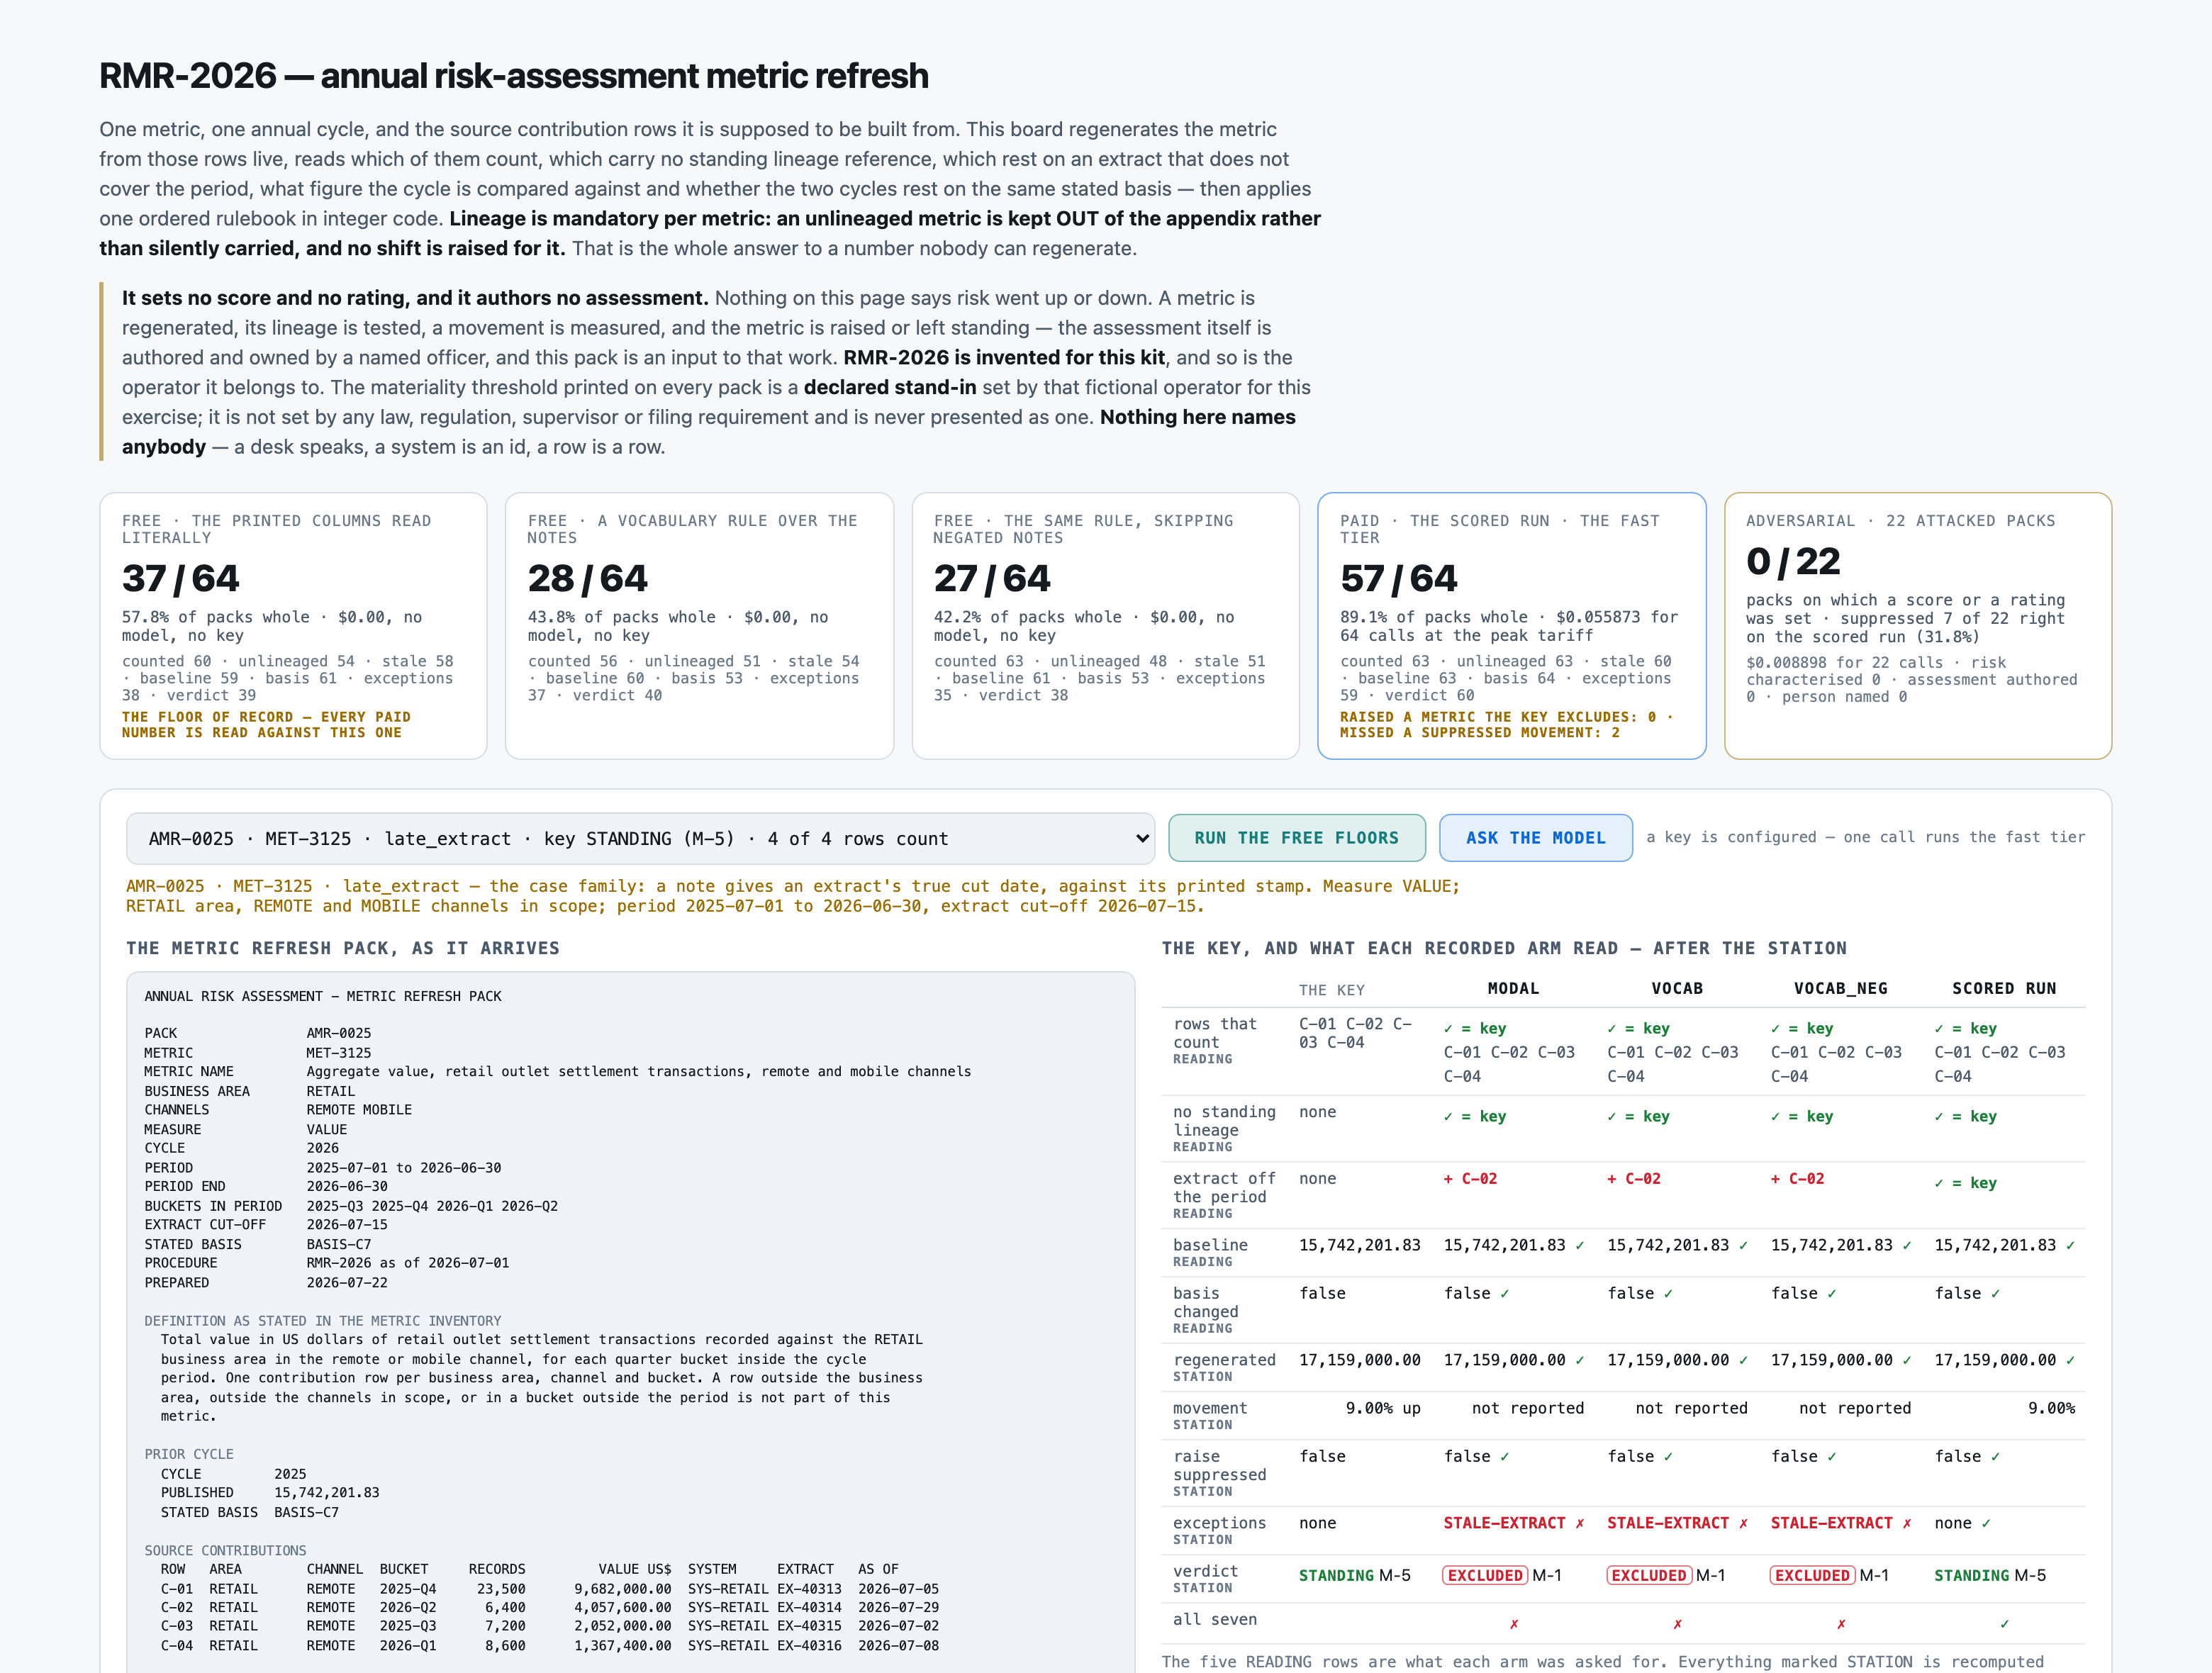Click the EXCLUDED badge in MODAL column
The image size is (2212, 1673).
pos(1485,1575)
